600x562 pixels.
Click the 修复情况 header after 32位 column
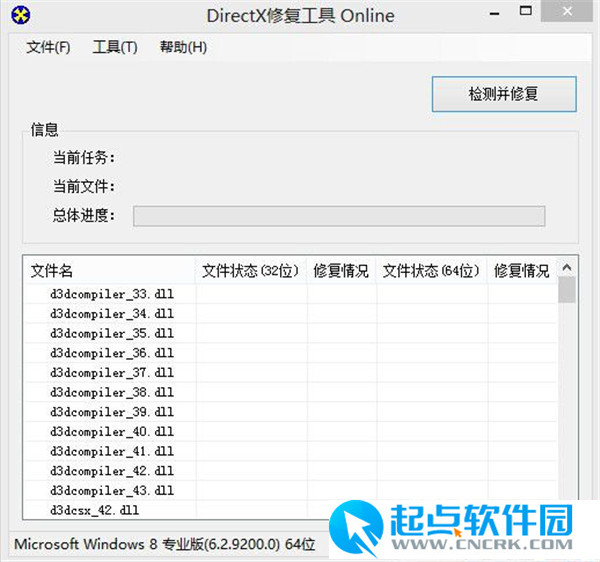click(341, 271)
